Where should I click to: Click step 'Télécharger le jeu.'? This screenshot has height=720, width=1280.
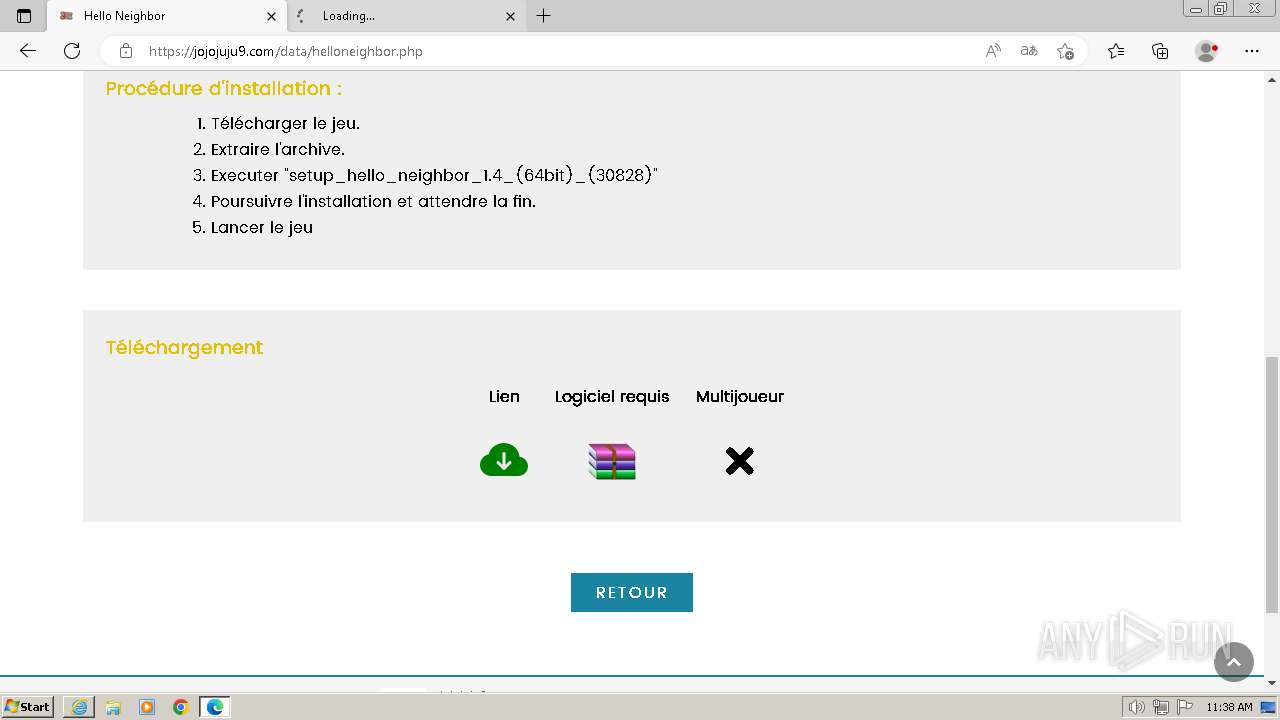pos(285,124)
